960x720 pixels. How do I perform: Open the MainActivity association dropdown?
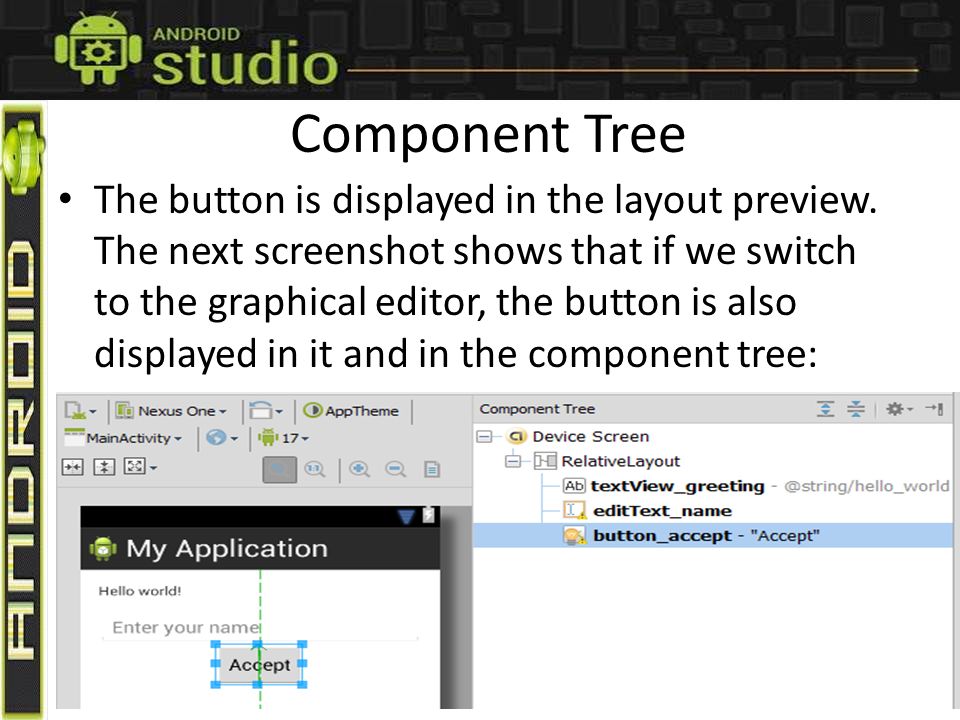pos(123,438)
